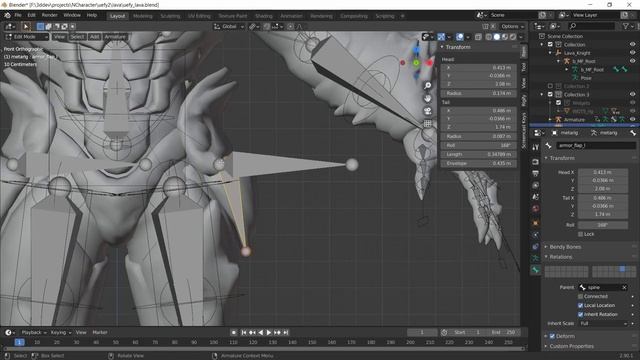Toggle viewport overlays icon
The image size is (640, 360).
pyautogui.click(x=460, y=37)
